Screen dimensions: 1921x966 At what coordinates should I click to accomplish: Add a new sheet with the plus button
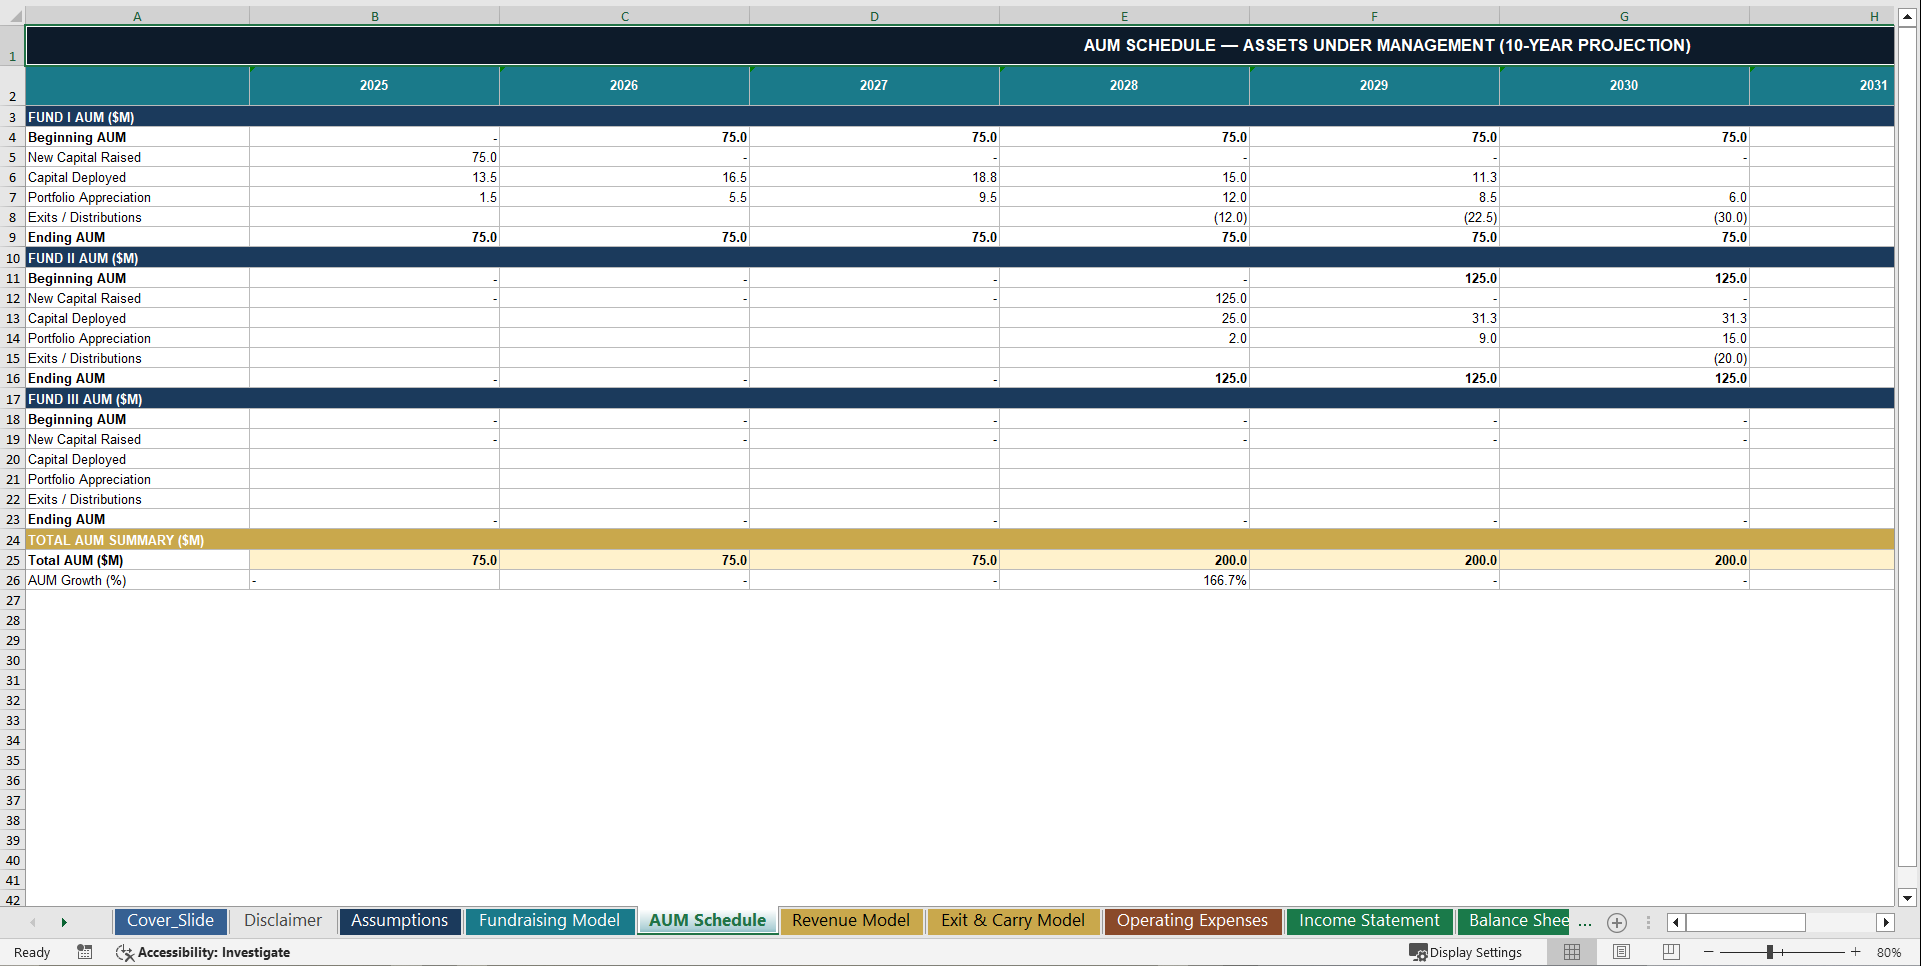pos(1616,923)
